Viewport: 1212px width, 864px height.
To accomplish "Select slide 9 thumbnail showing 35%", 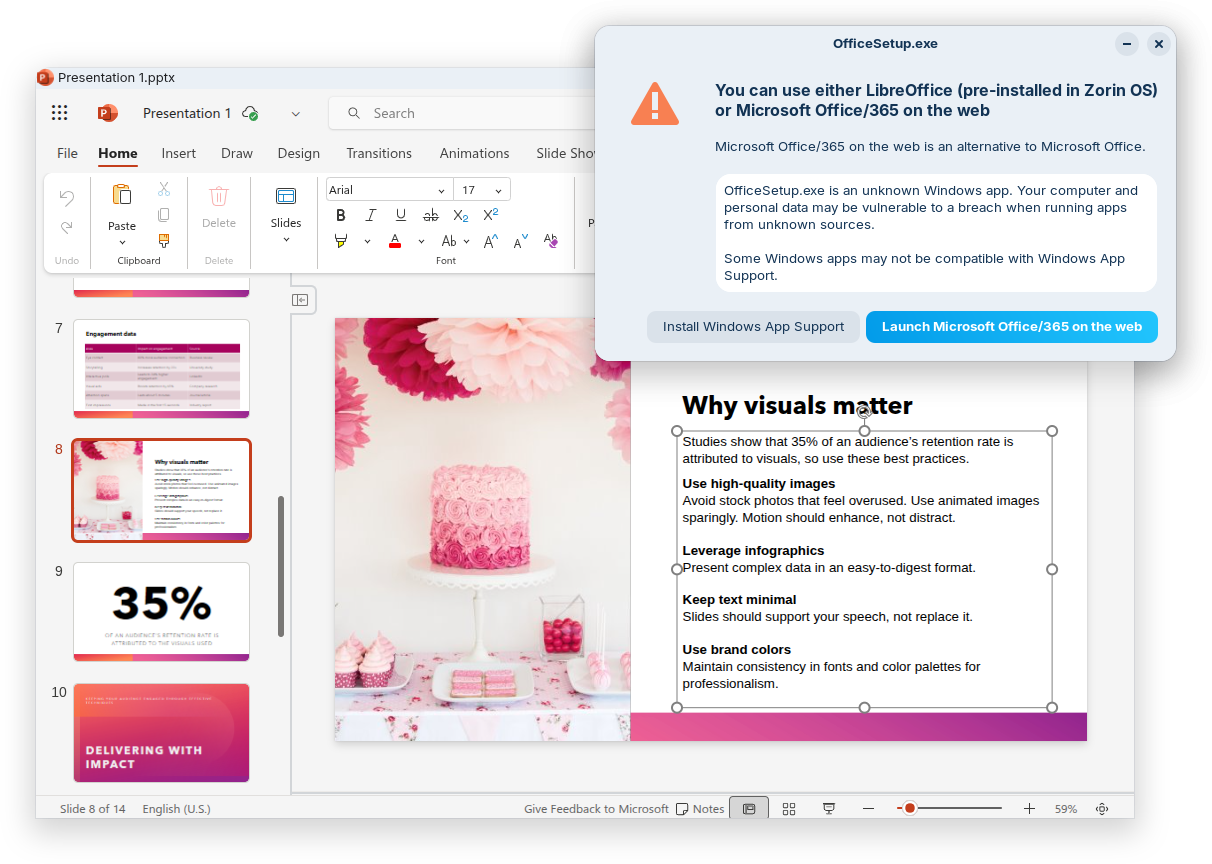I will 161,611.
